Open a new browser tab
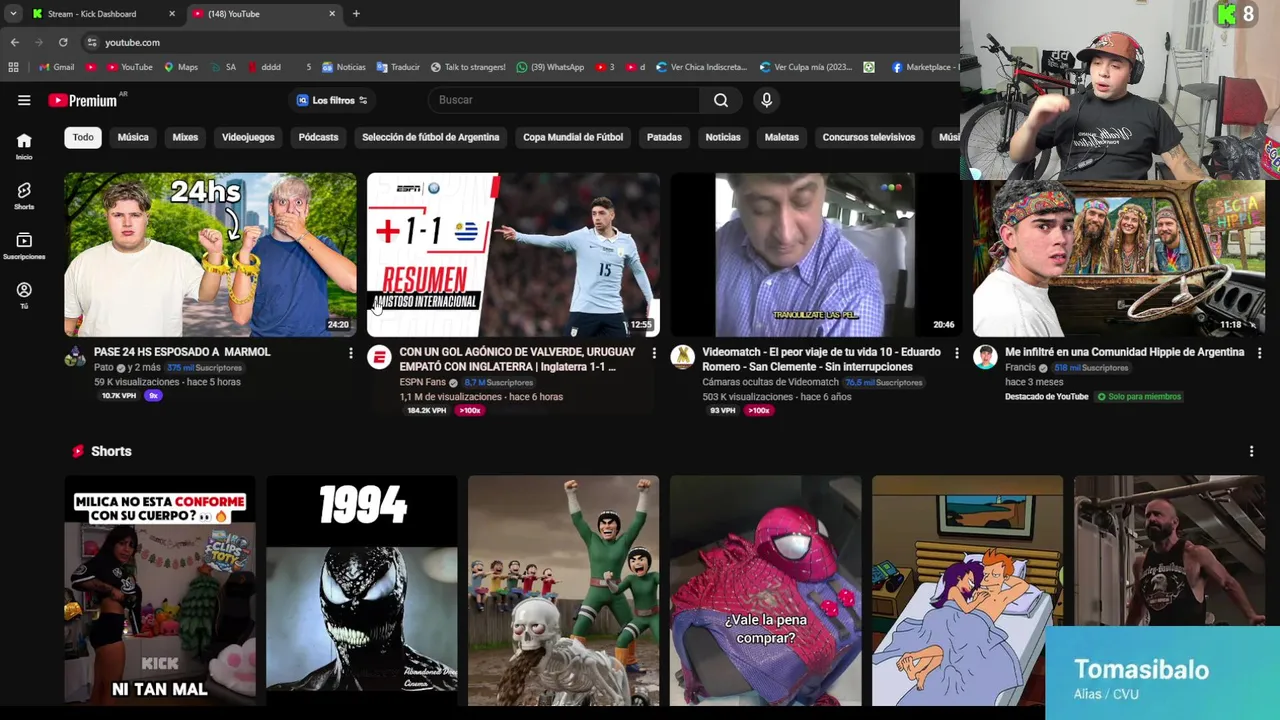1280x720 pixels. click(356, 14)
